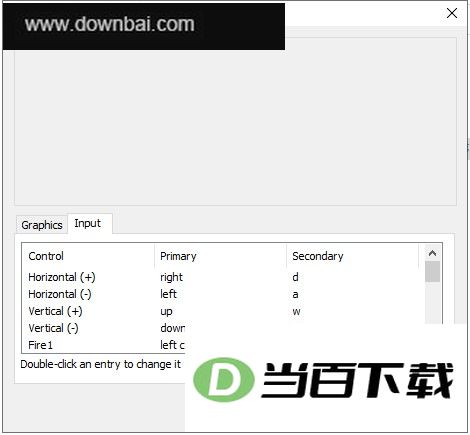Click the 'w' secondary key binding
Screen dimensions: 470x435
coord(296,312)
